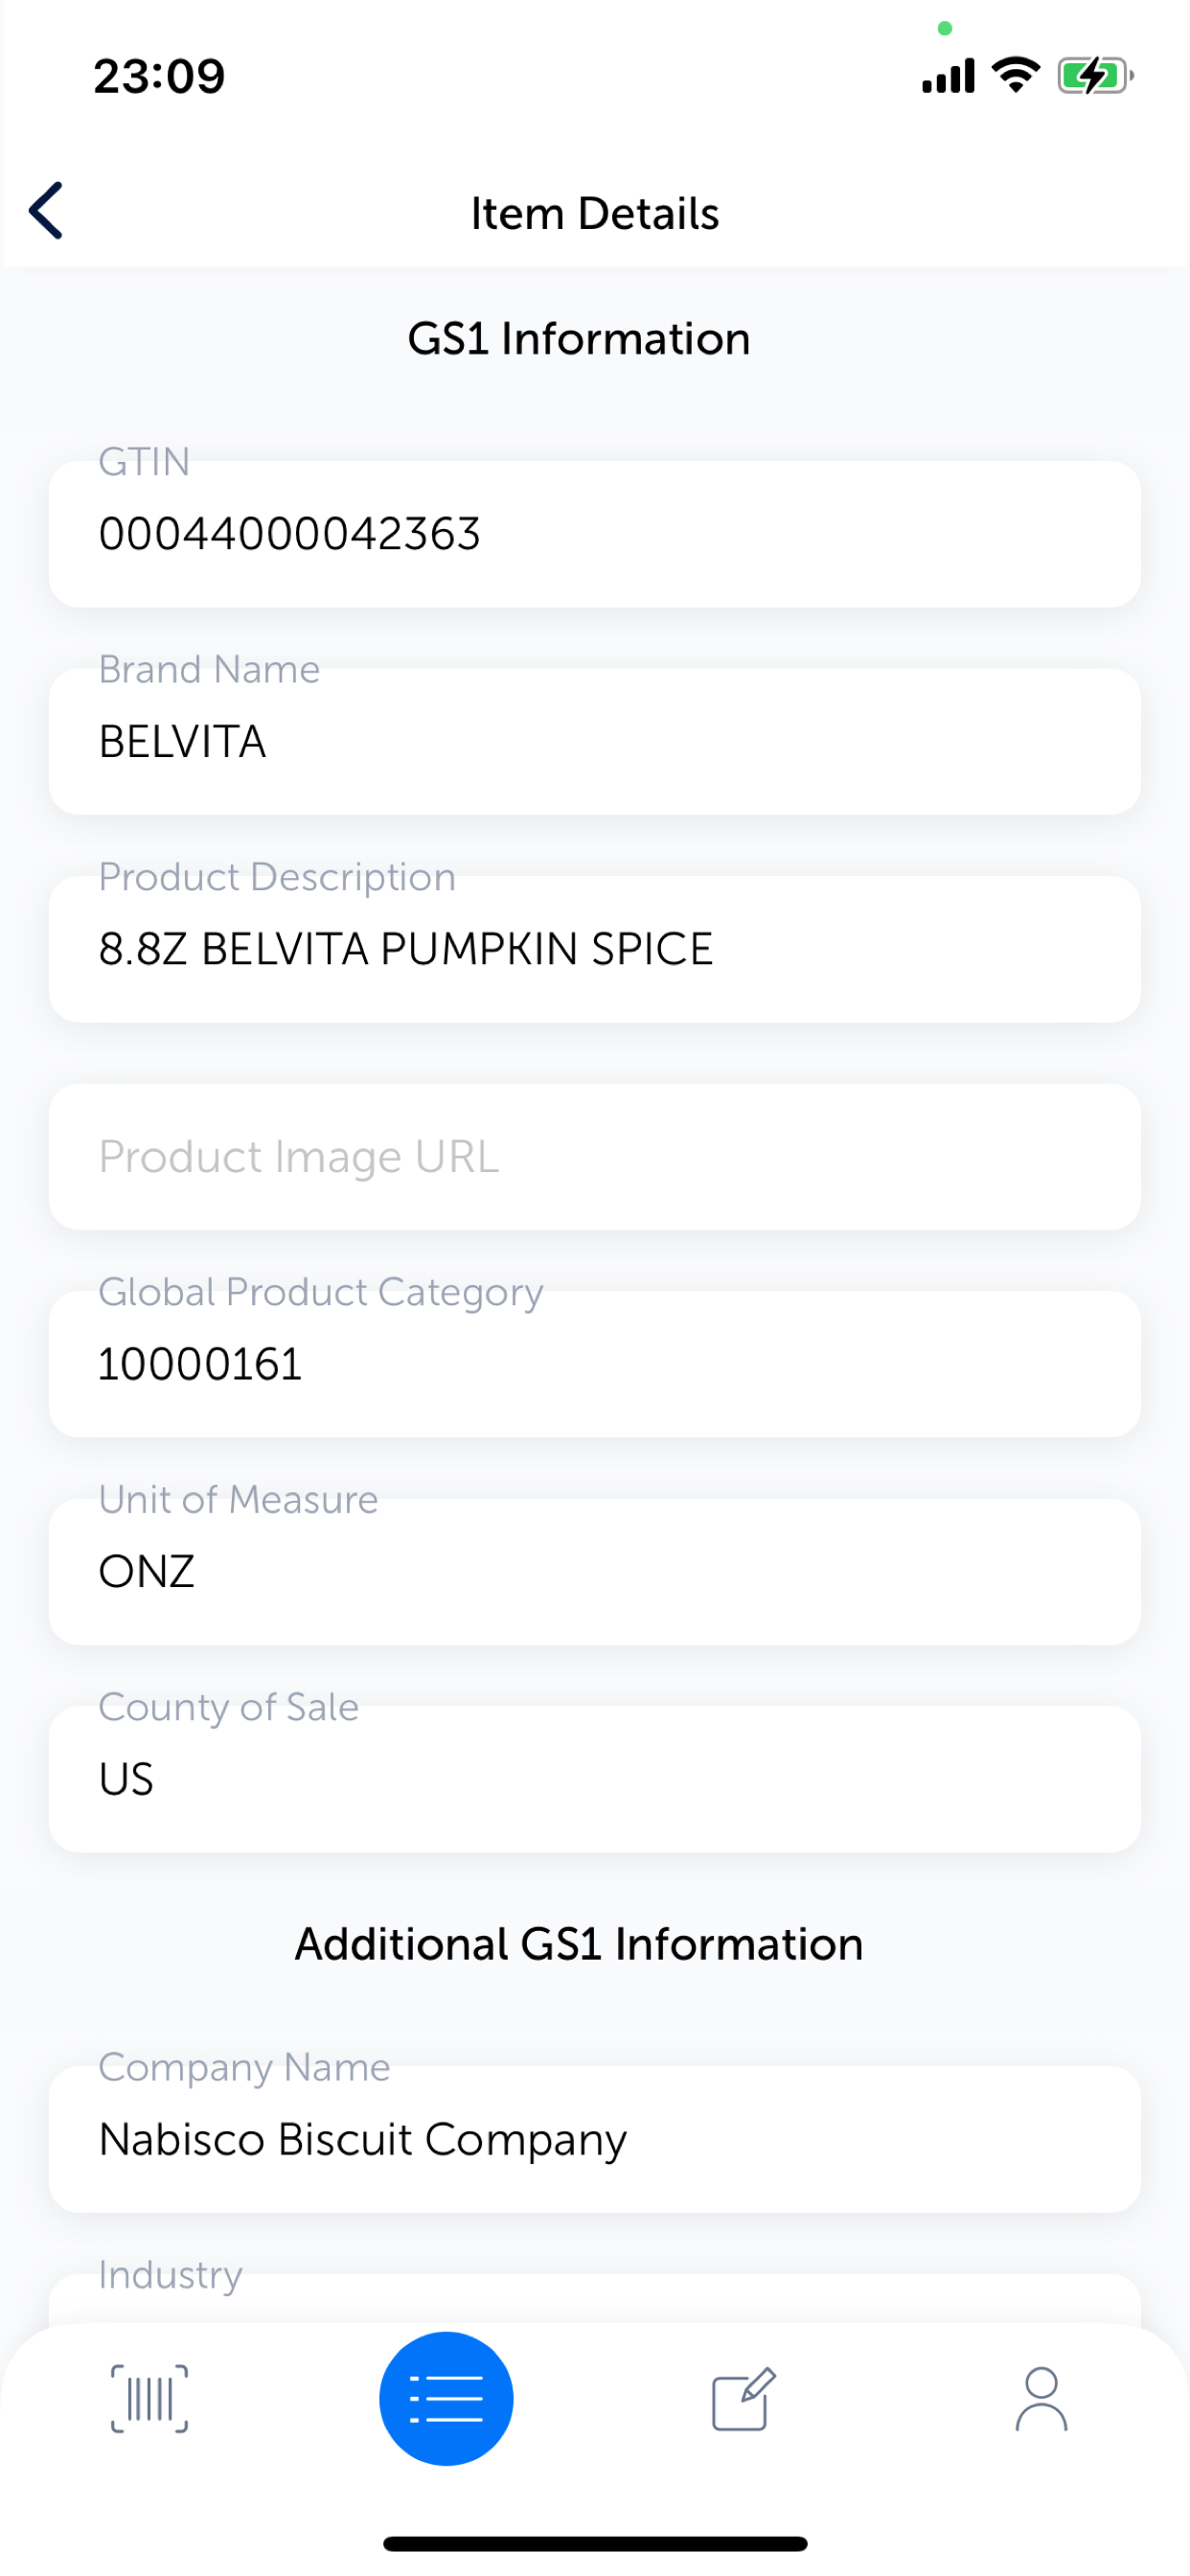Tap the Wi-Fi status icon
The height and width of the screenshot is (2576, 1190).
1015,75
